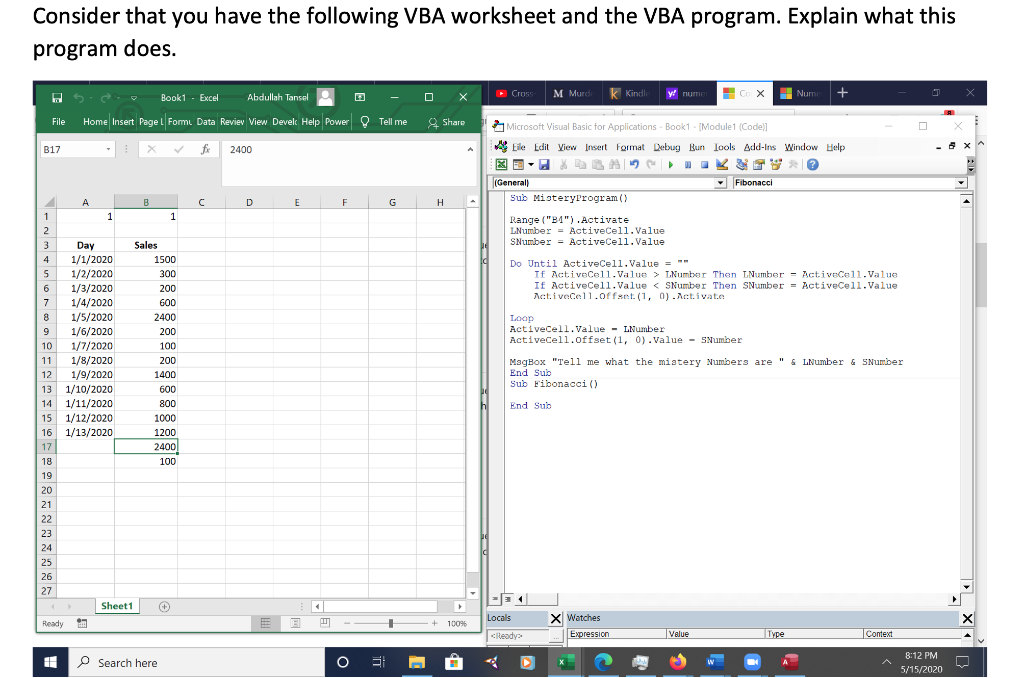The height and width of the screenshot is (678, 1024).
Task: Switch to Page Break Preview in status bar
Action: coord(325,624)
